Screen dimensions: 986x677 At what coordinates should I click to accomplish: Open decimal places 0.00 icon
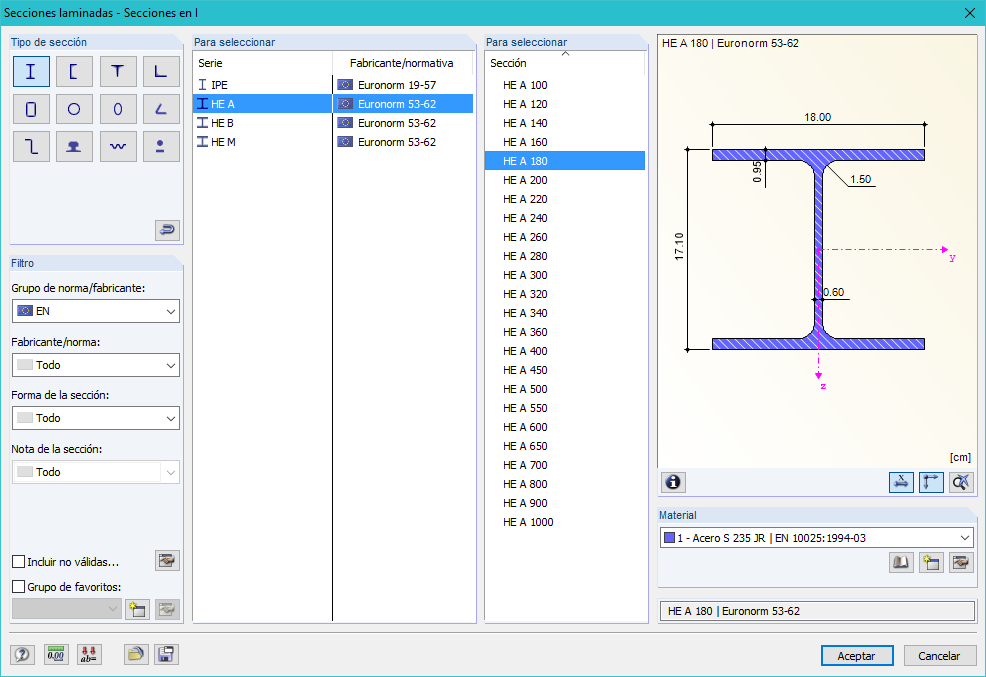[x=56, y=654]
